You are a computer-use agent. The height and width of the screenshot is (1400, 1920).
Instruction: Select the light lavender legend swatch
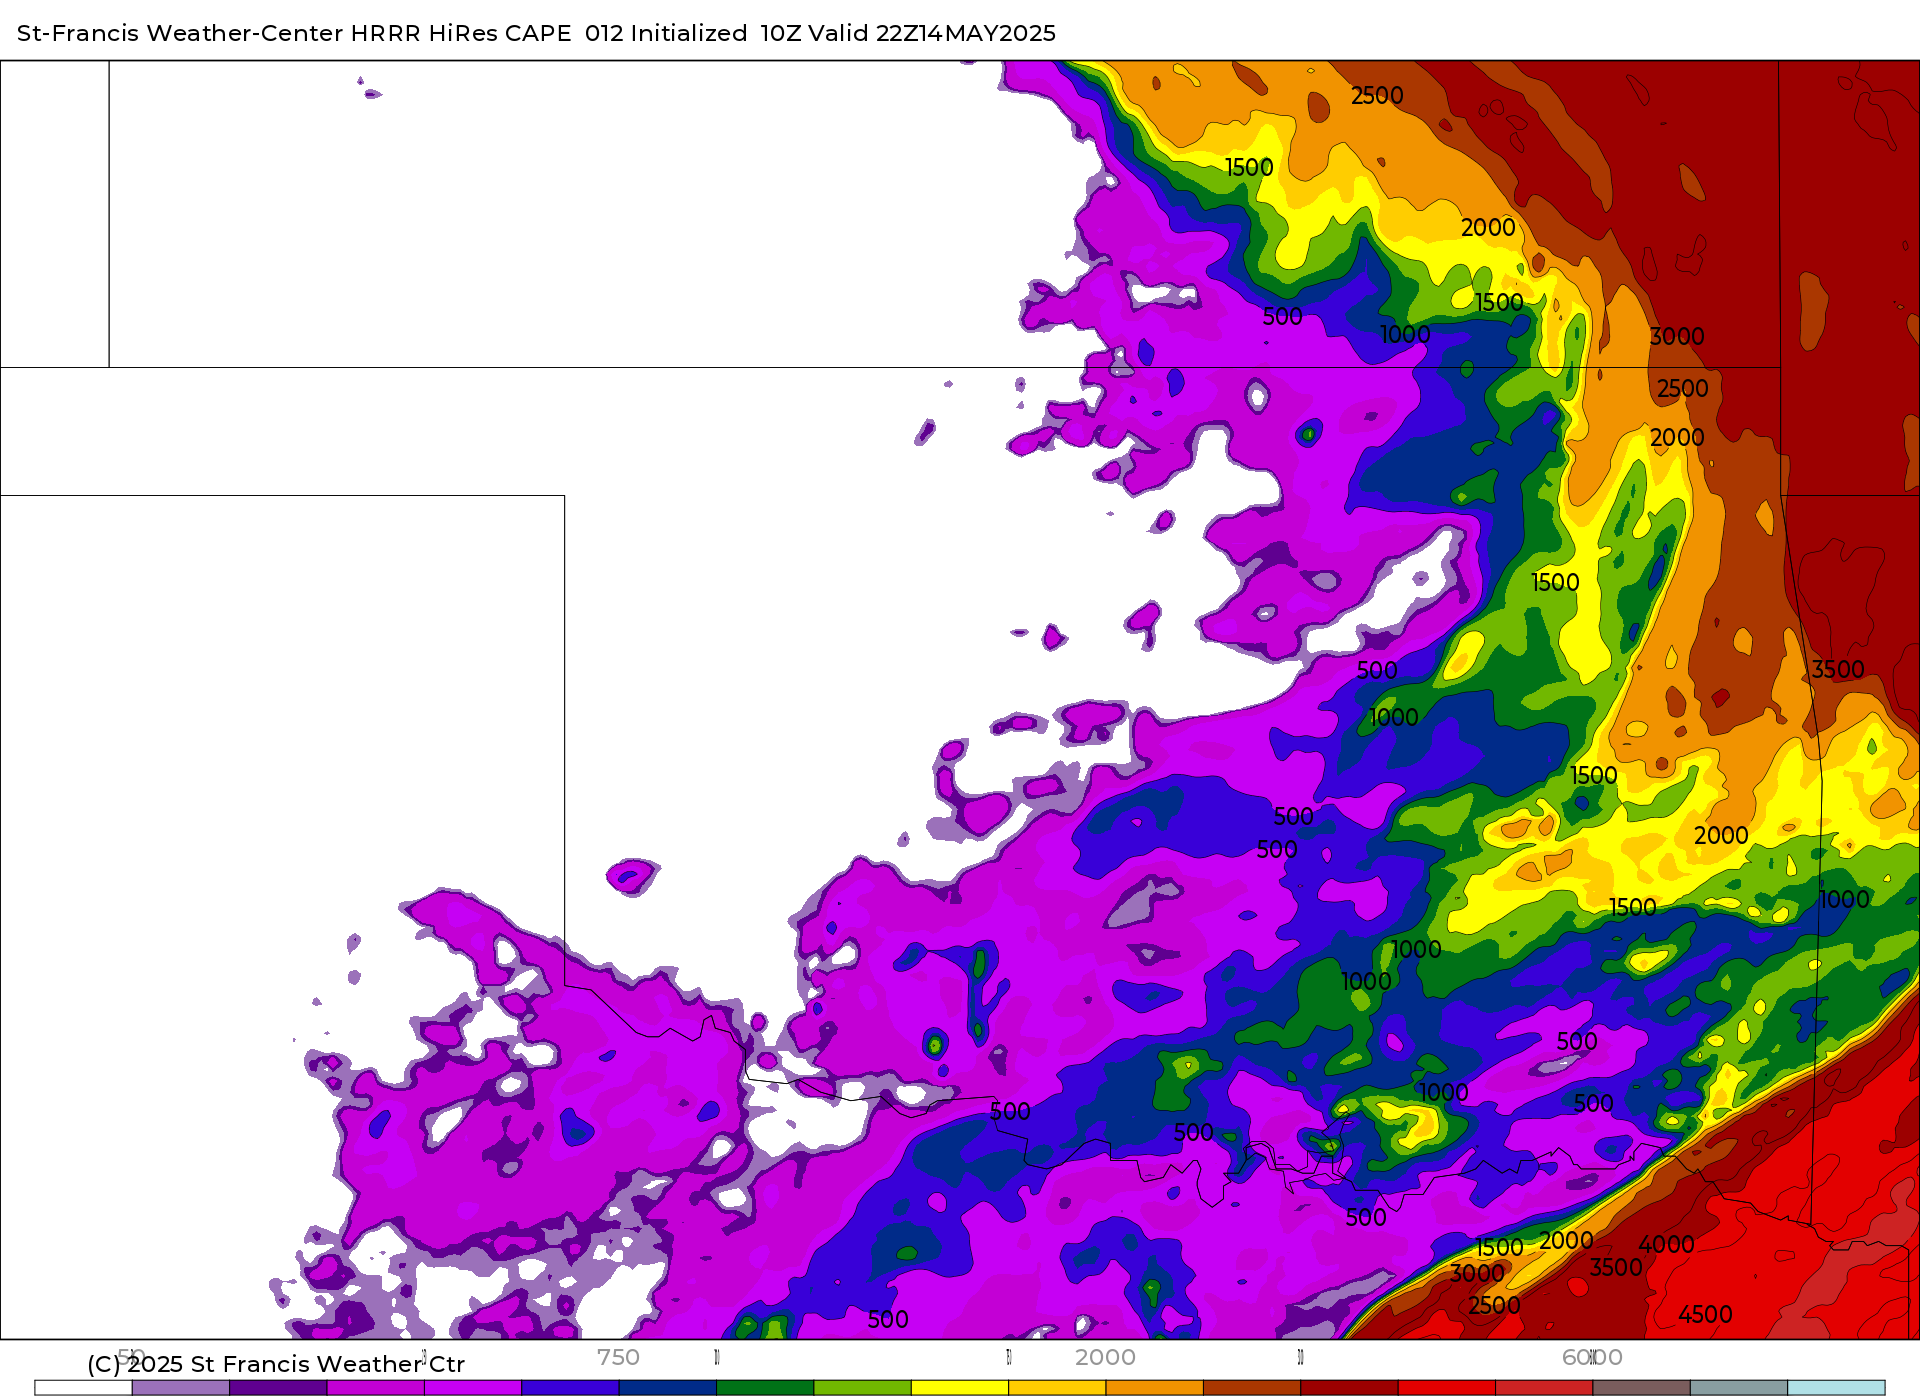[181, 1388]
